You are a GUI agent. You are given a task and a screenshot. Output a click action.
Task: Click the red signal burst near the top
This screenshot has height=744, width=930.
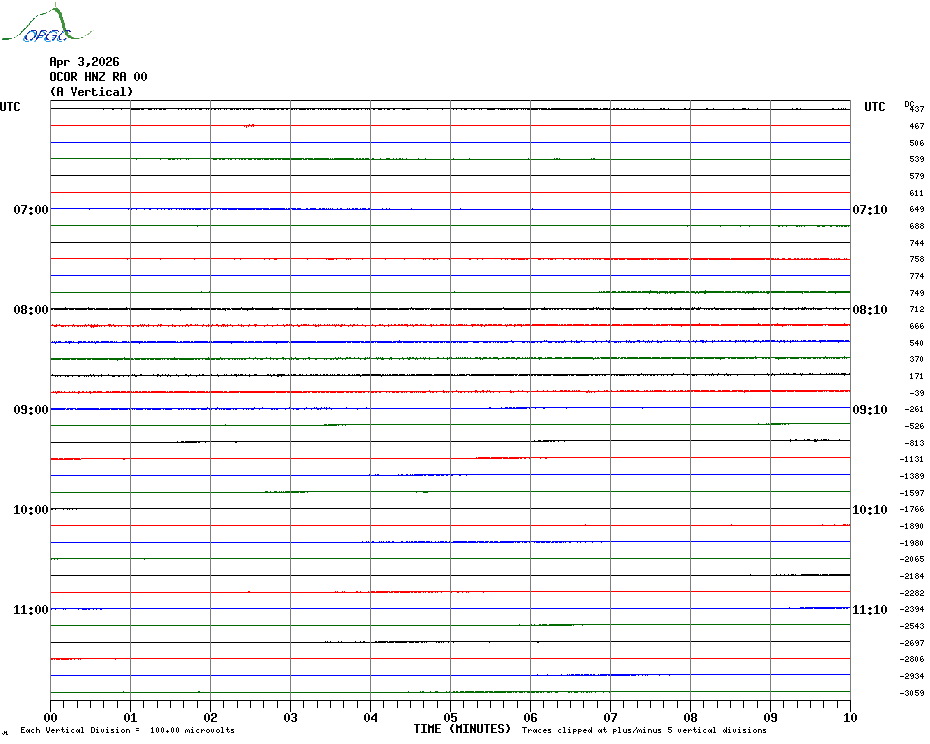248,126
